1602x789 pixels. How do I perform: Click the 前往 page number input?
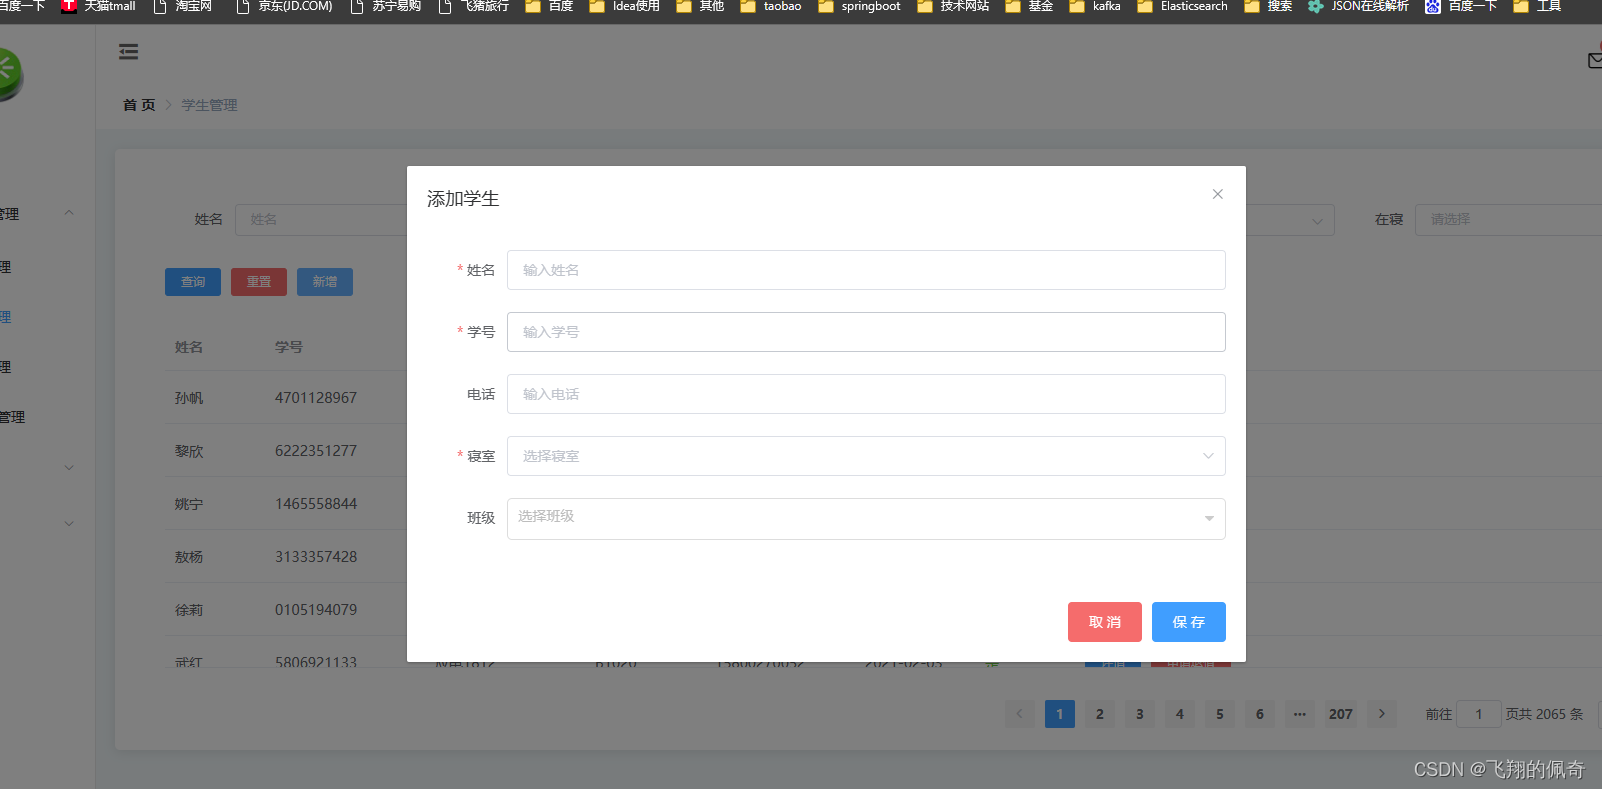1479,714
